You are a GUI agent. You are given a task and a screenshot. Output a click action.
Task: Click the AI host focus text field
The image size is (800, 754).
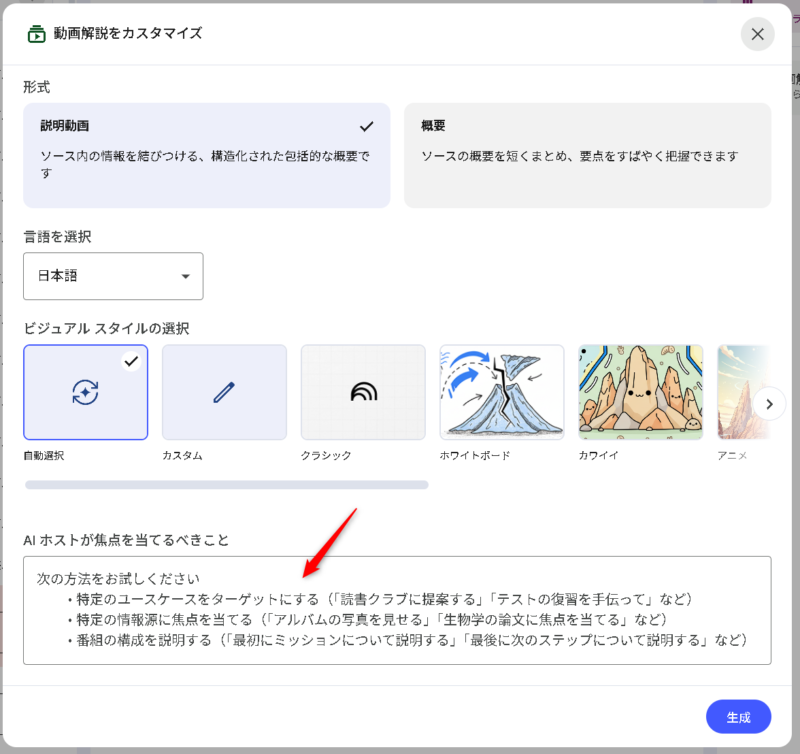(397, 610)
